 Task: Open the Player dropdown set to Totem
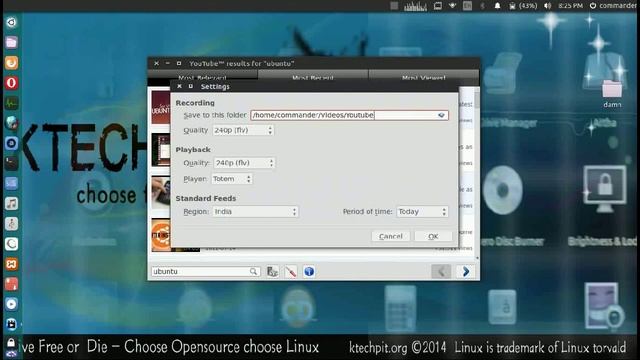231,179
